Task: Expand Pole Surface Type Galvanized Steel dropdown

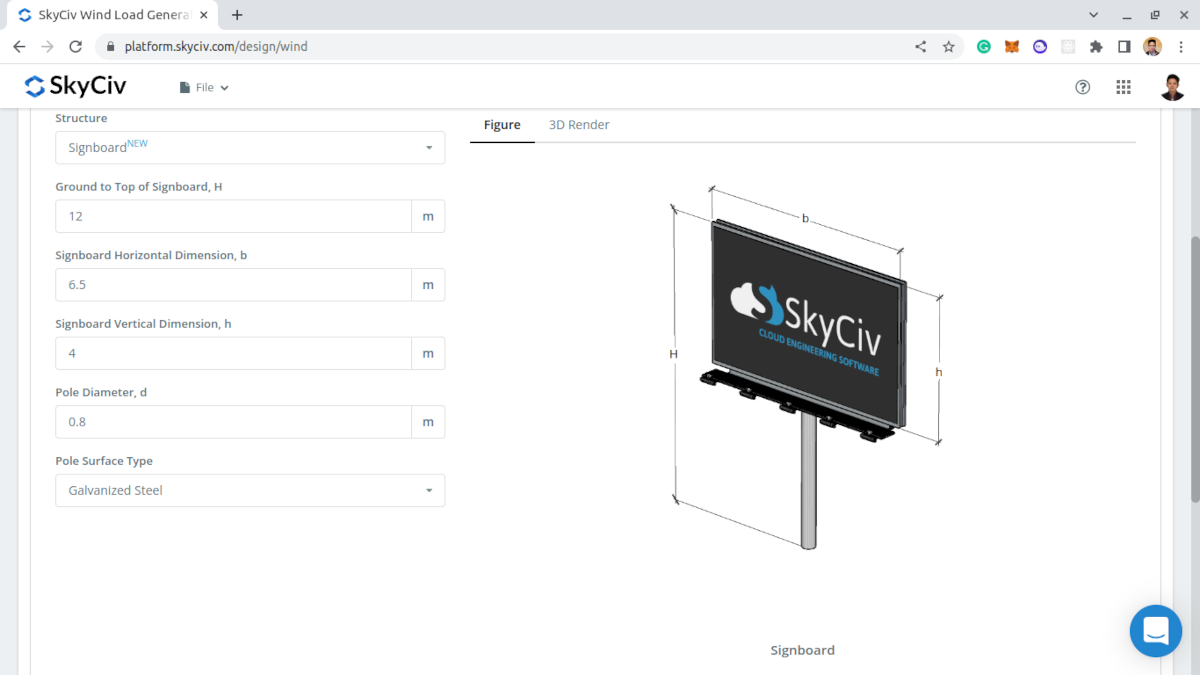Action: (x=250, y=490)
